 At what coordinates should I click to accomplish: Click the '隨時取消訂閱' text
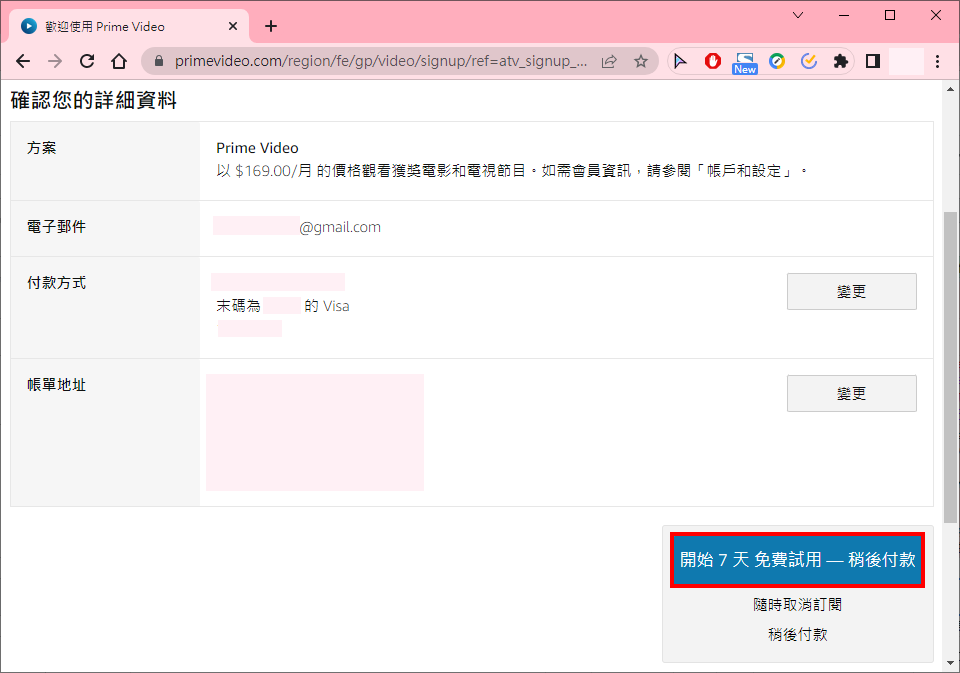pos(797,605)
